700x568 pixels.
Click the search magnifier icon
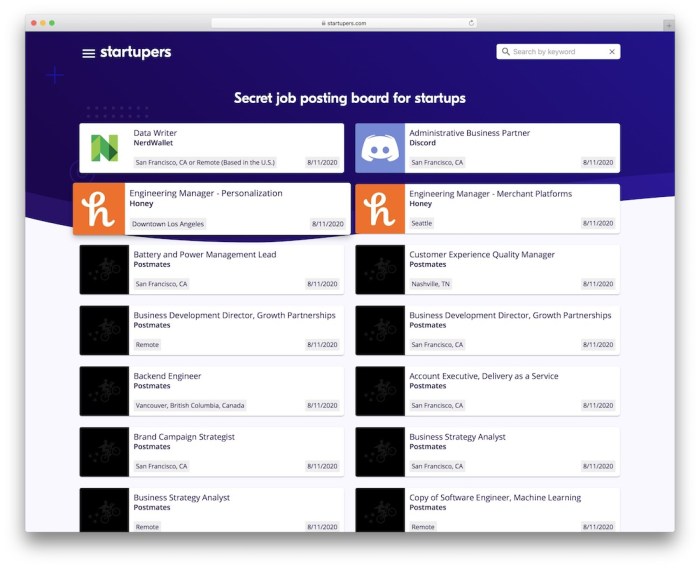[506, 52]
